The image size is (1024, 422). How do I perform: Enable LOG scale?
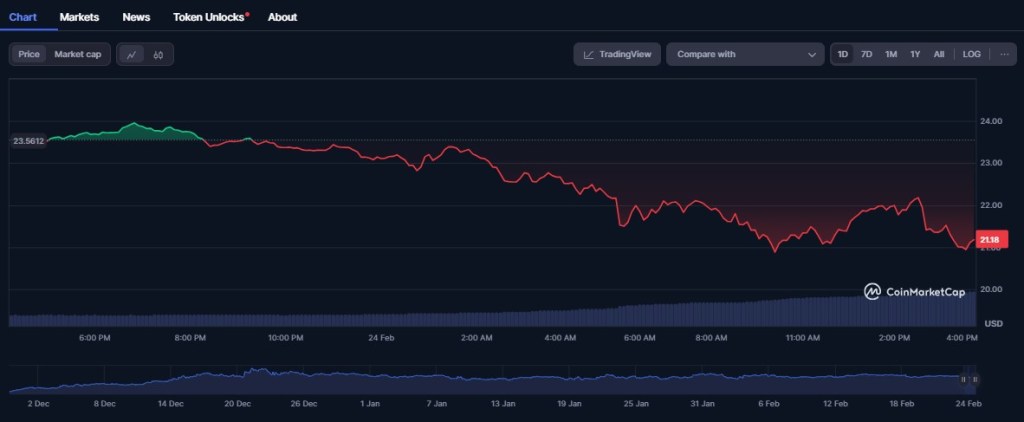(971, 54)
